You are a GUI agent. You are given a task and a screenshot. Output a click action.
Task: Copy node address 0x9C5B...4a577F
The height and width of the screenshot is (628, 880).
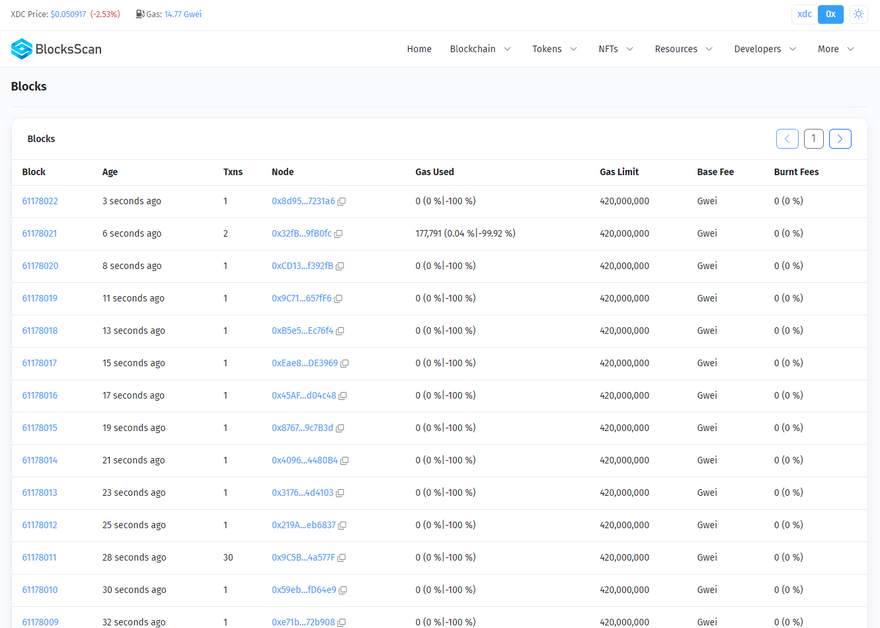point(342,558)
